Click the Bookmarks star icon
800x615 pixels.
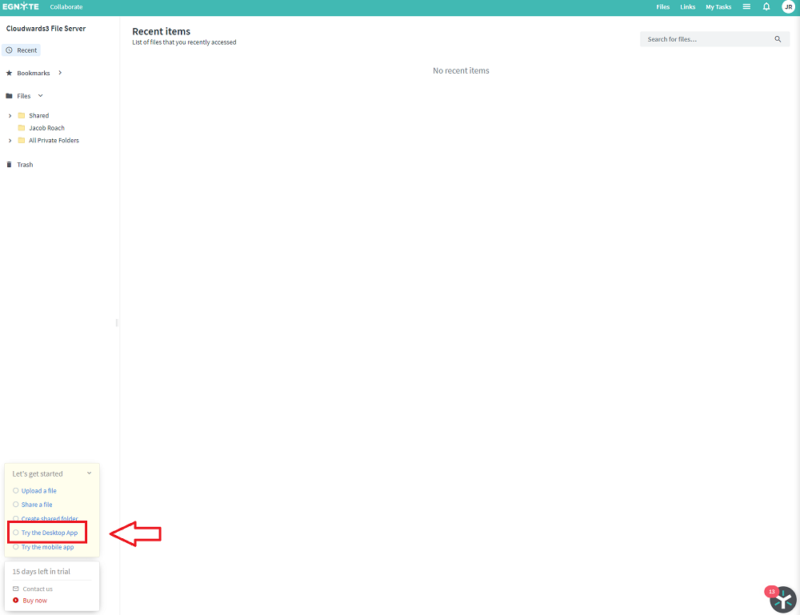9,73
